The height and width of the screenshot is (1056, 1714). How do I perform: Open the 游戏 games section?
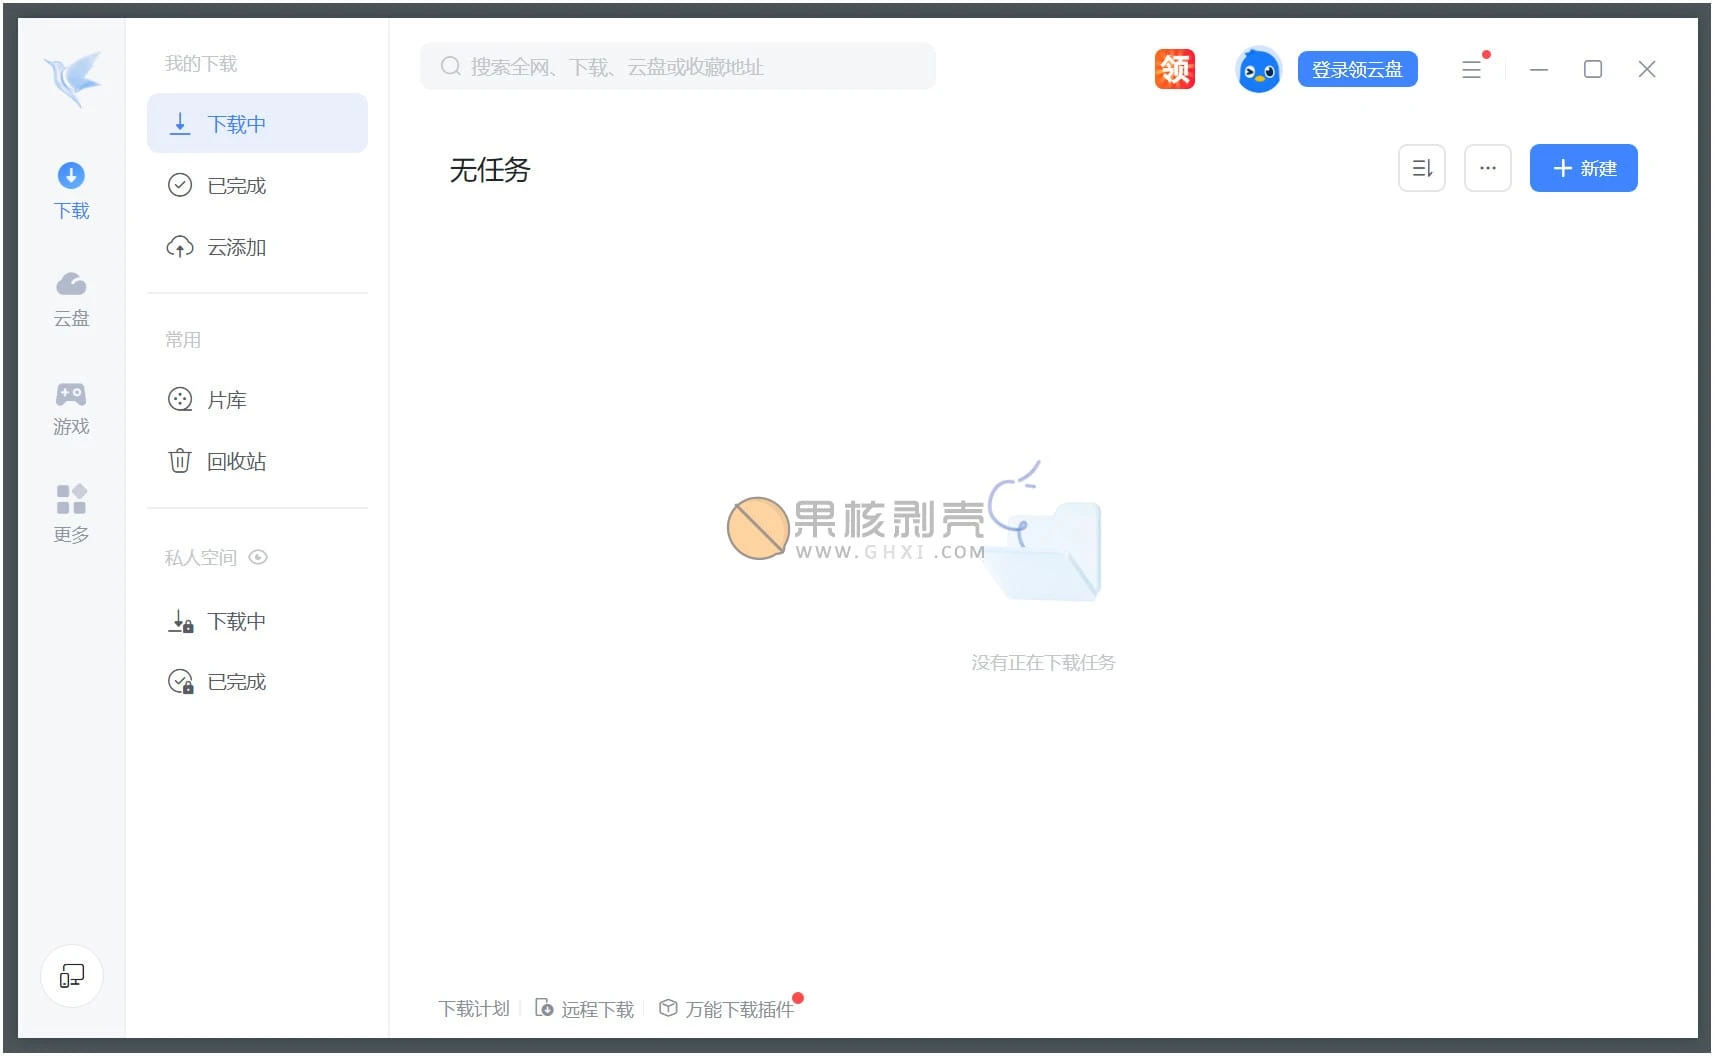point(71,408)
